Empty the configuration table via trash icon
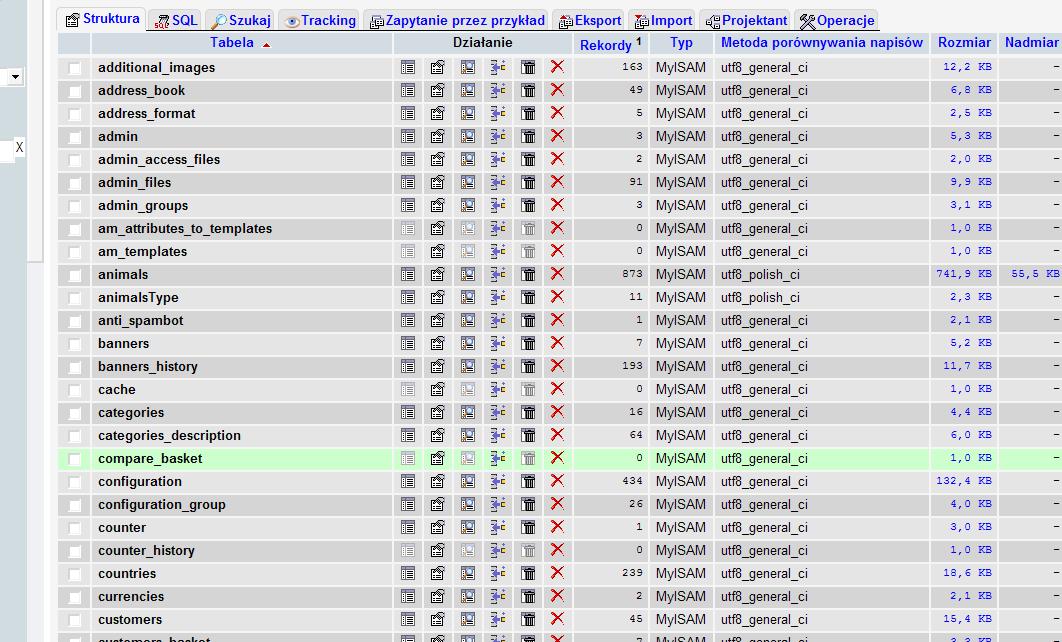 [x=528, y=481]
